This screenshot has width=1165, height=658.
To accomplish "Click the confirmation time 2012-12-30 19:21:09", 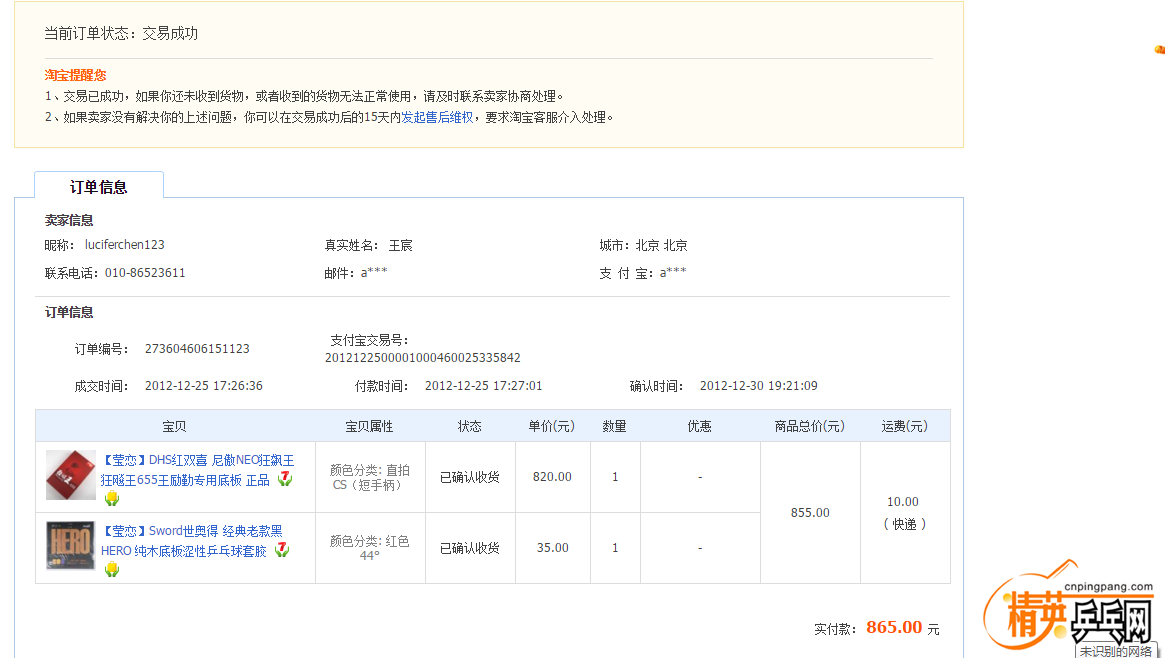I will (x=759, y=385).
